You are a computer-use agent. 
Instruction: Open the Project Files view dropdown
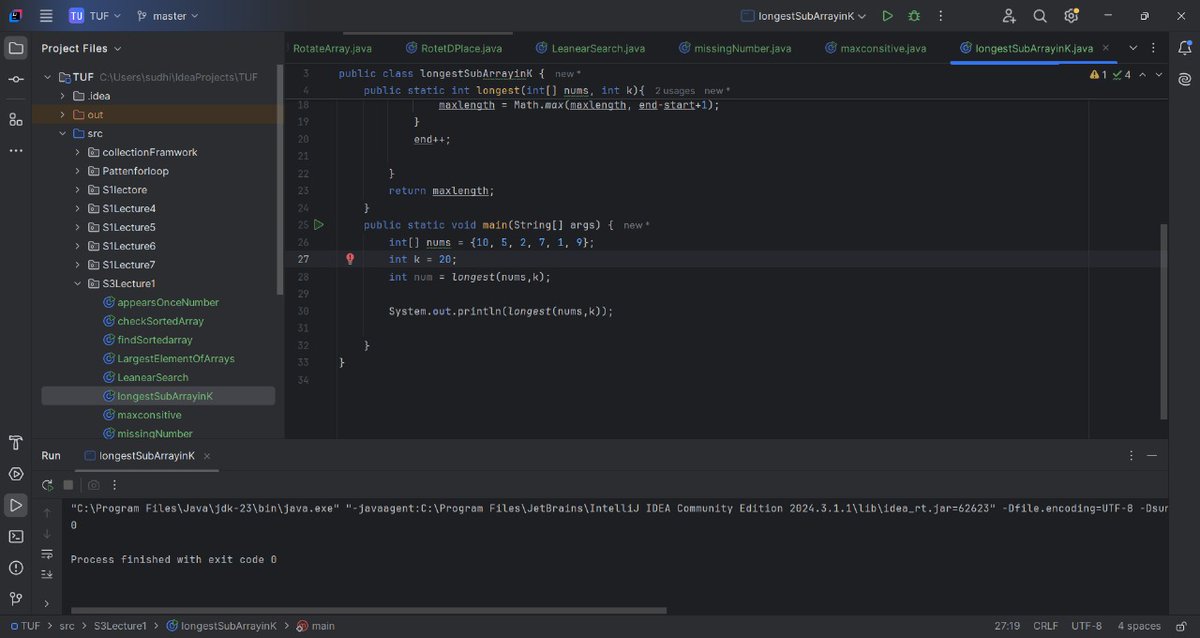coord(81,48)
